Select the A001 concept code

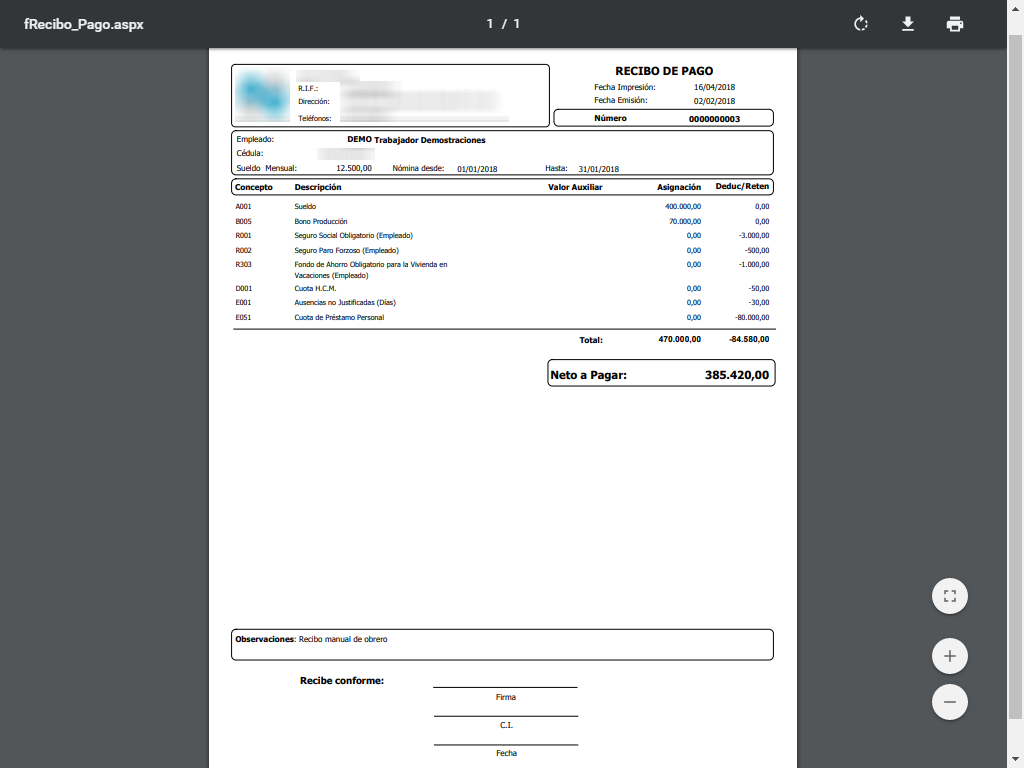pyautogui.click(x=243, y=207)
